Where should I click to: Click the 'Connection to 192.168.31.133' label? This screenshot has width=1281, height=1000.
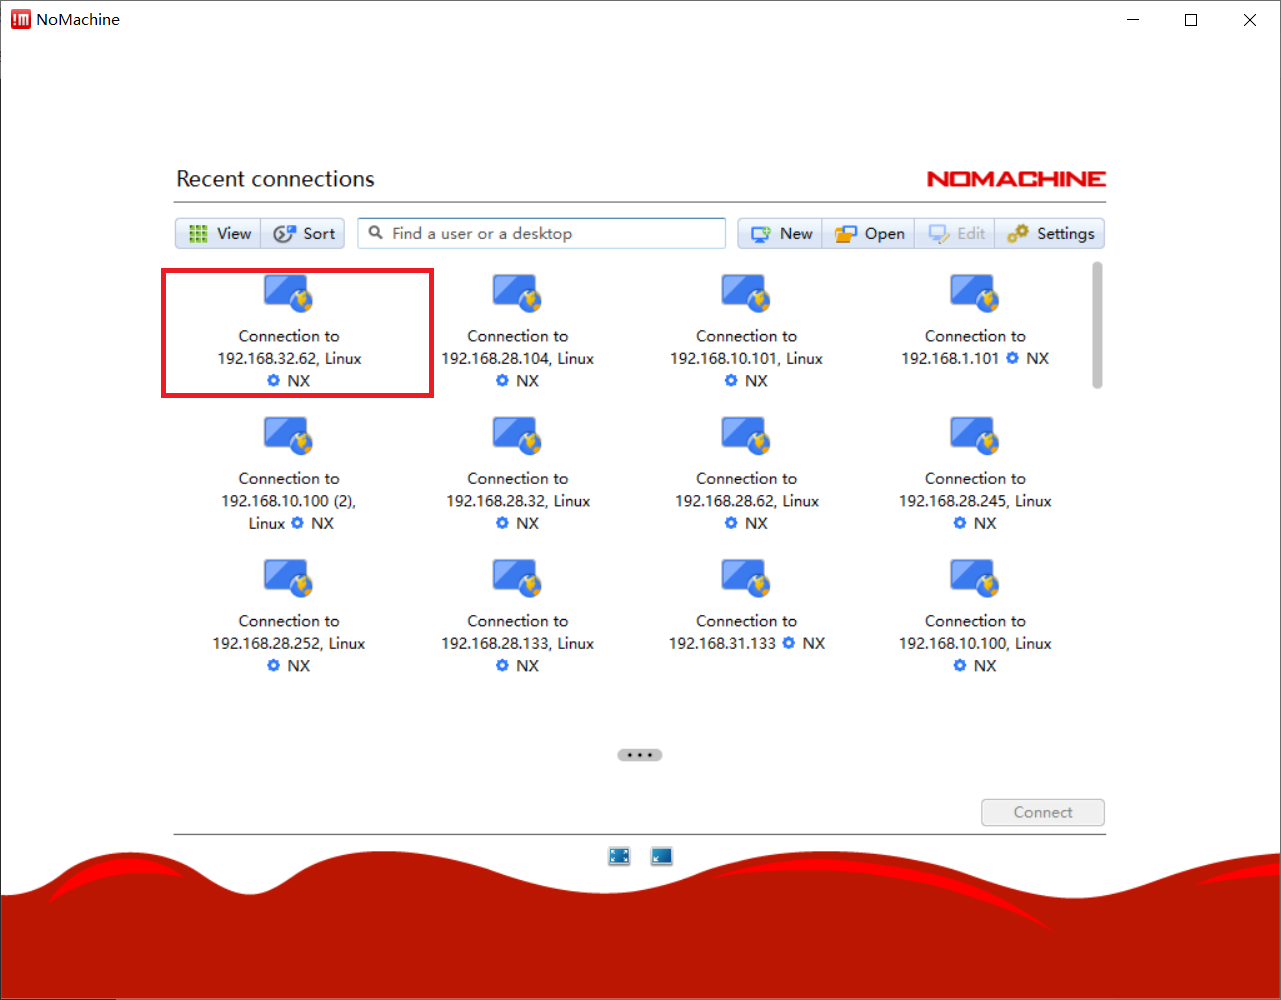(747, 632)
